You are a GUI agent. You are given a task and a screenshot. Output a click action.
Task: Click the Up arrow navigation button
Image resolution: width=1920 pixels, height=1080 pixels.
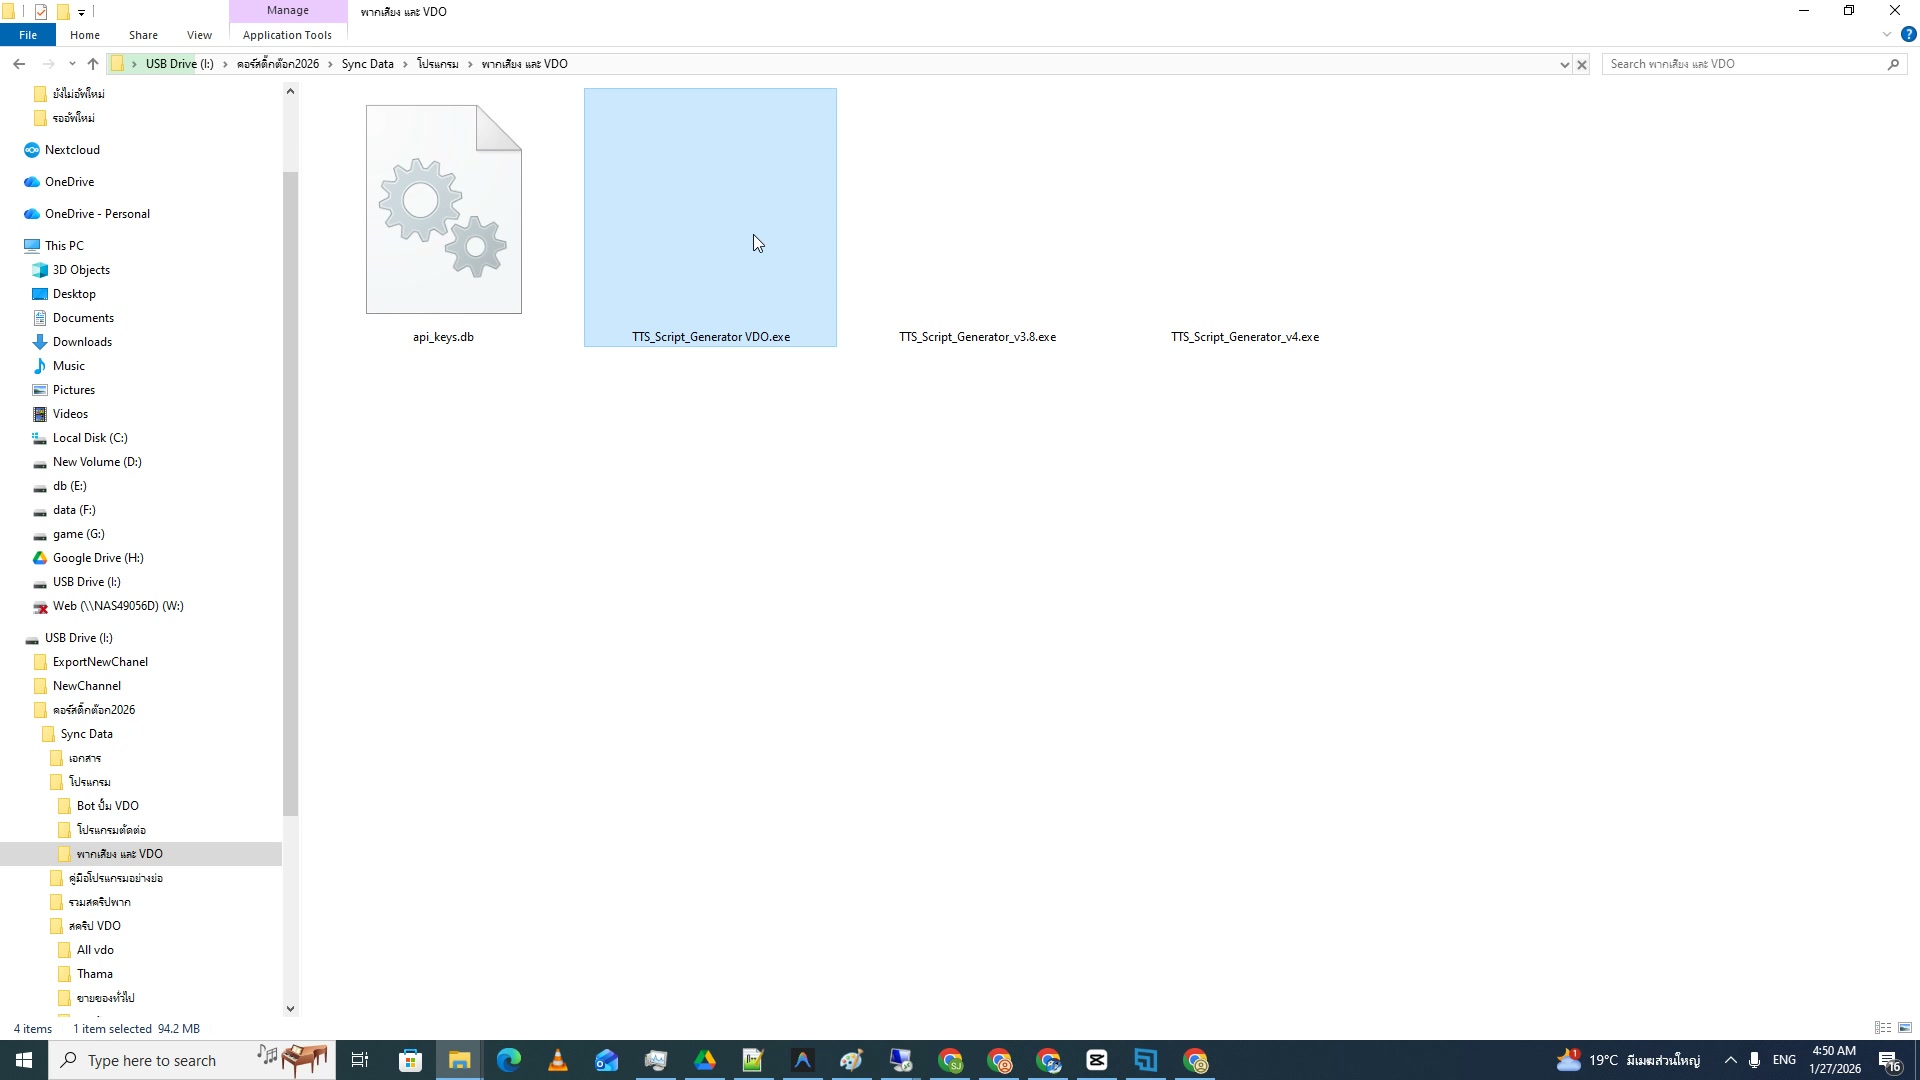click(92, 63)
